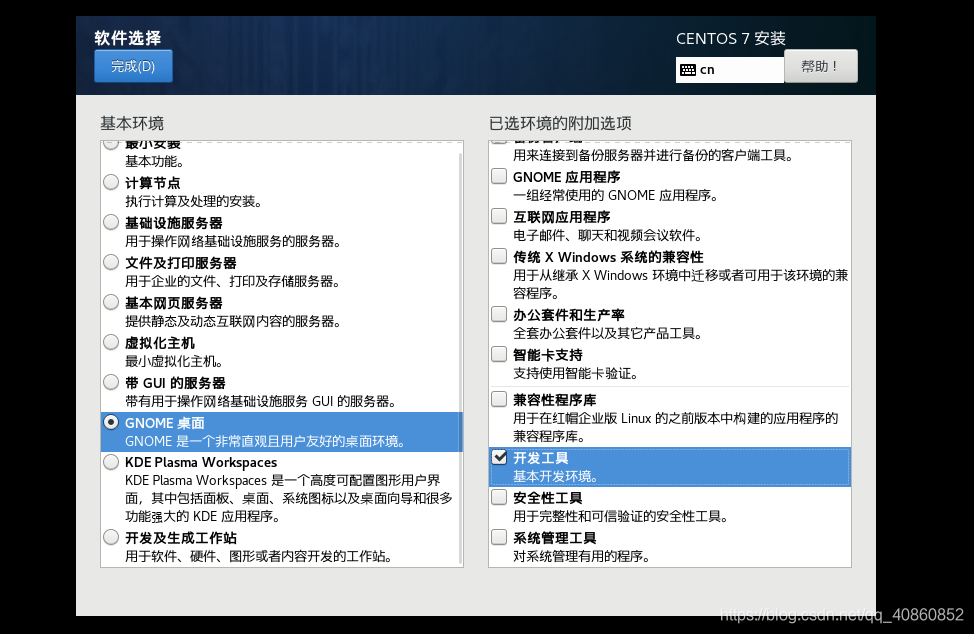Click the 完成(D) done button

133,66
